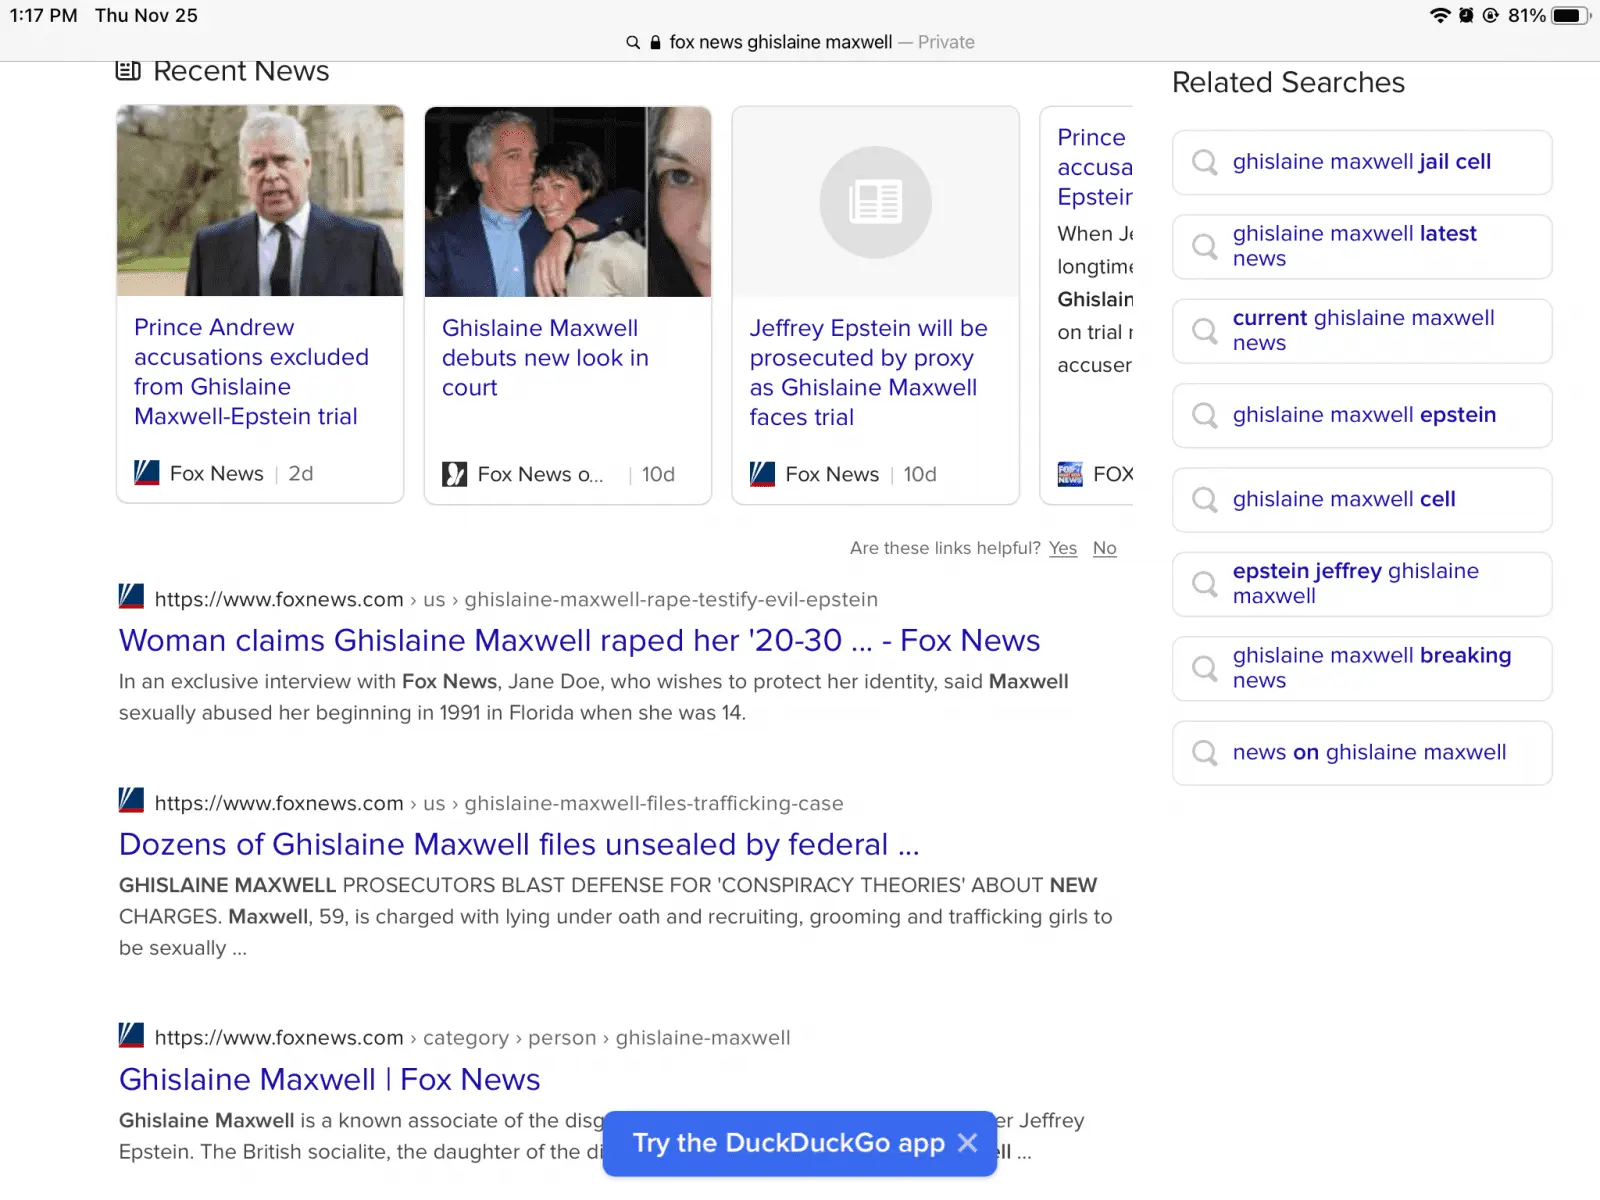This screenshot has width=1600, height=1200.
Task: Tap the lock icon in address bar
Action: click(x=655, y=42)
